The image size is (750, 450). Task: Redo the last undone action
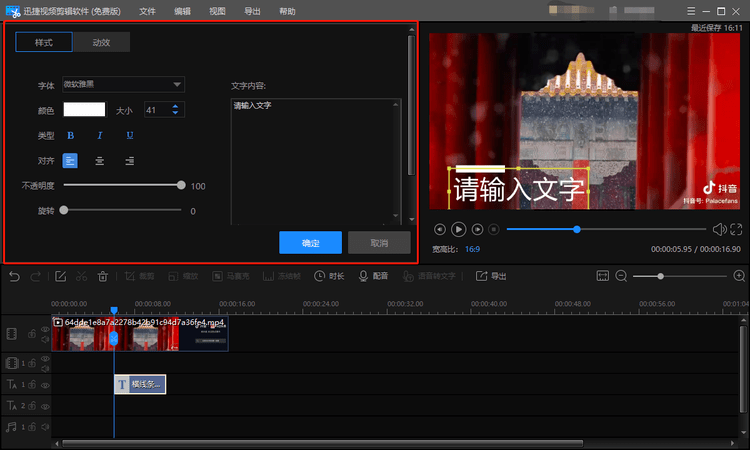pyautogui.click(x=35, y=276)
